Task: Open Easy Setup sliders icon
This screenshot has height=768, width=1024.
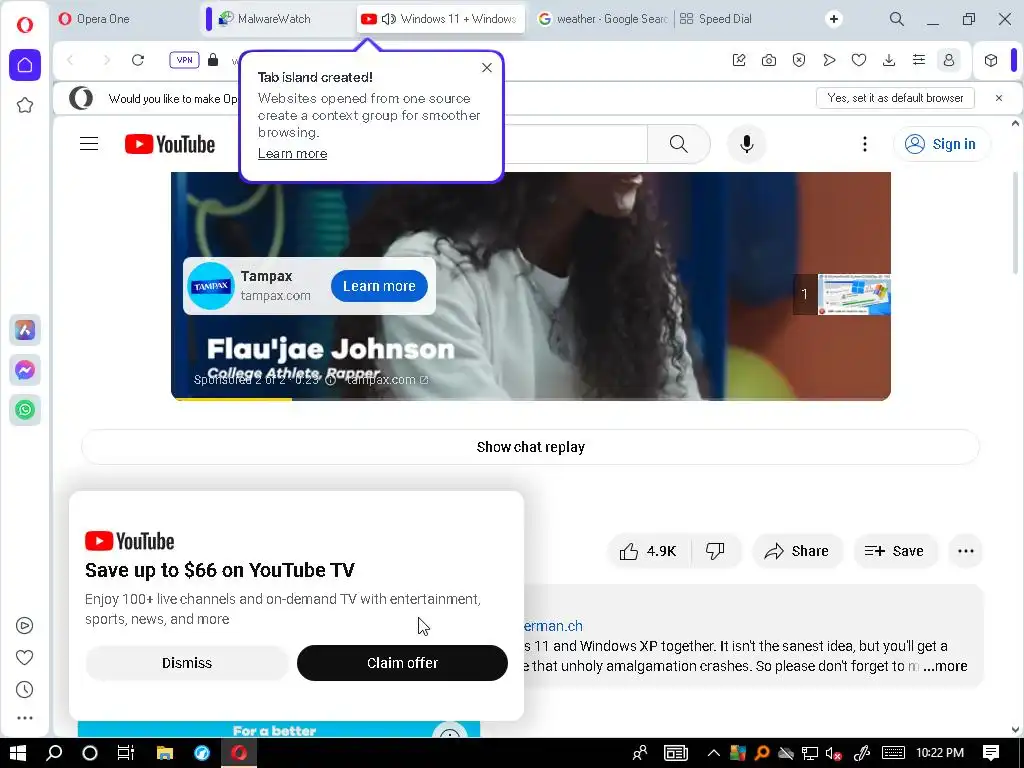Action: (x=919, y=60)
